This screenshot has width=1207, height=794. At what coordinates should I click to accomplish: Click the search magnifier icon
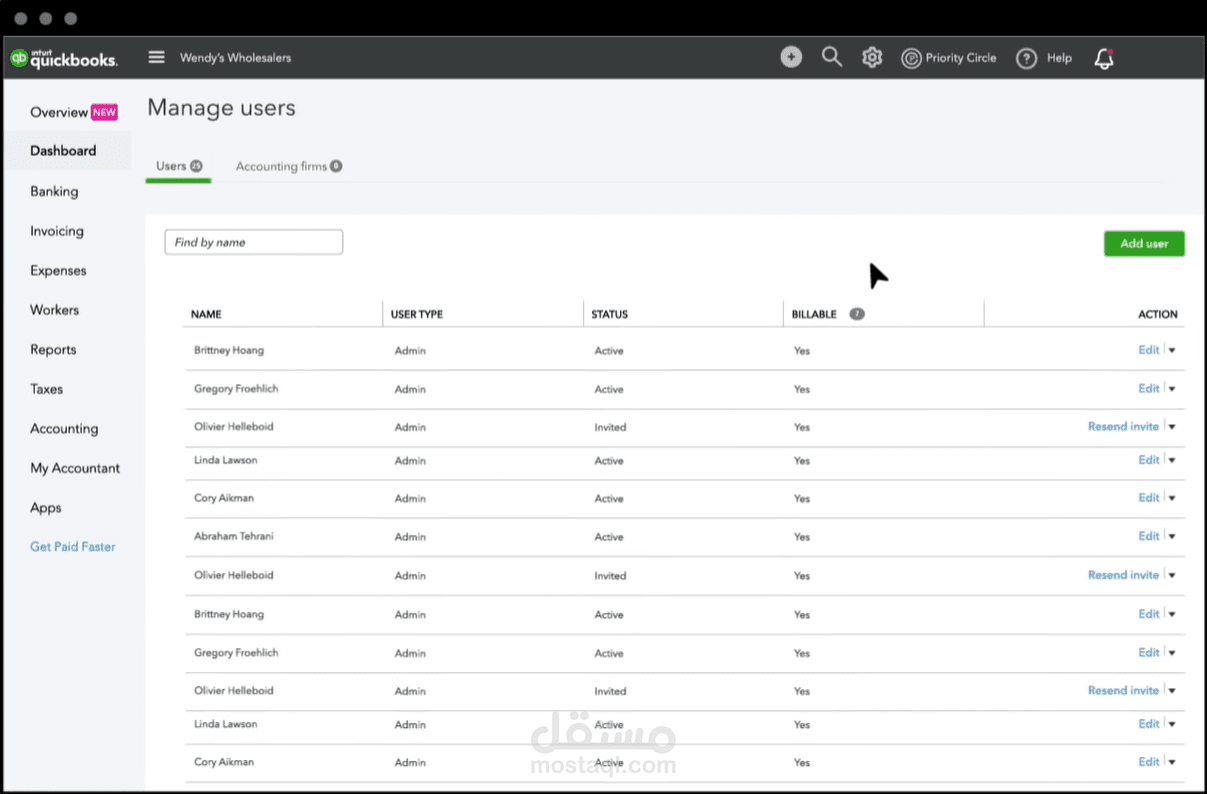pos(831,57)
